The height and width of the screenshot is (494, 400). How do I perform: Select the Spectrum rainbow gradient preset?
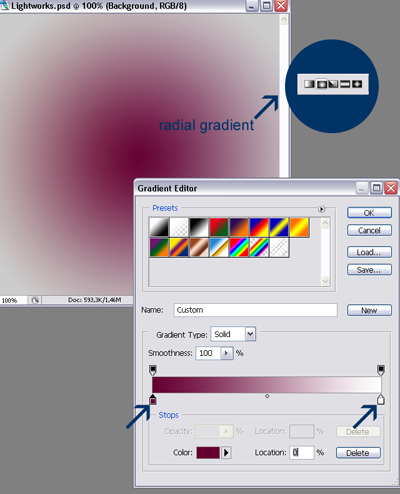pos(239,247)
